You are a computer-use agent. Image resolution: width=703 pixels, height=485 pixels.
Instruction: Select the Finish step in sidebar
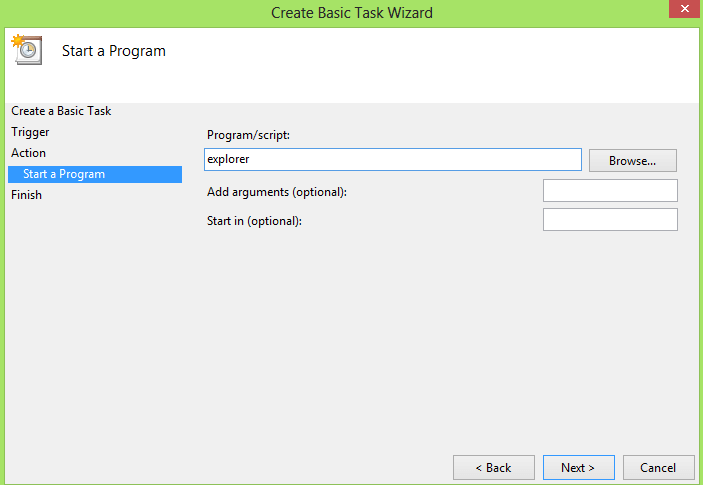pos(26,195)
